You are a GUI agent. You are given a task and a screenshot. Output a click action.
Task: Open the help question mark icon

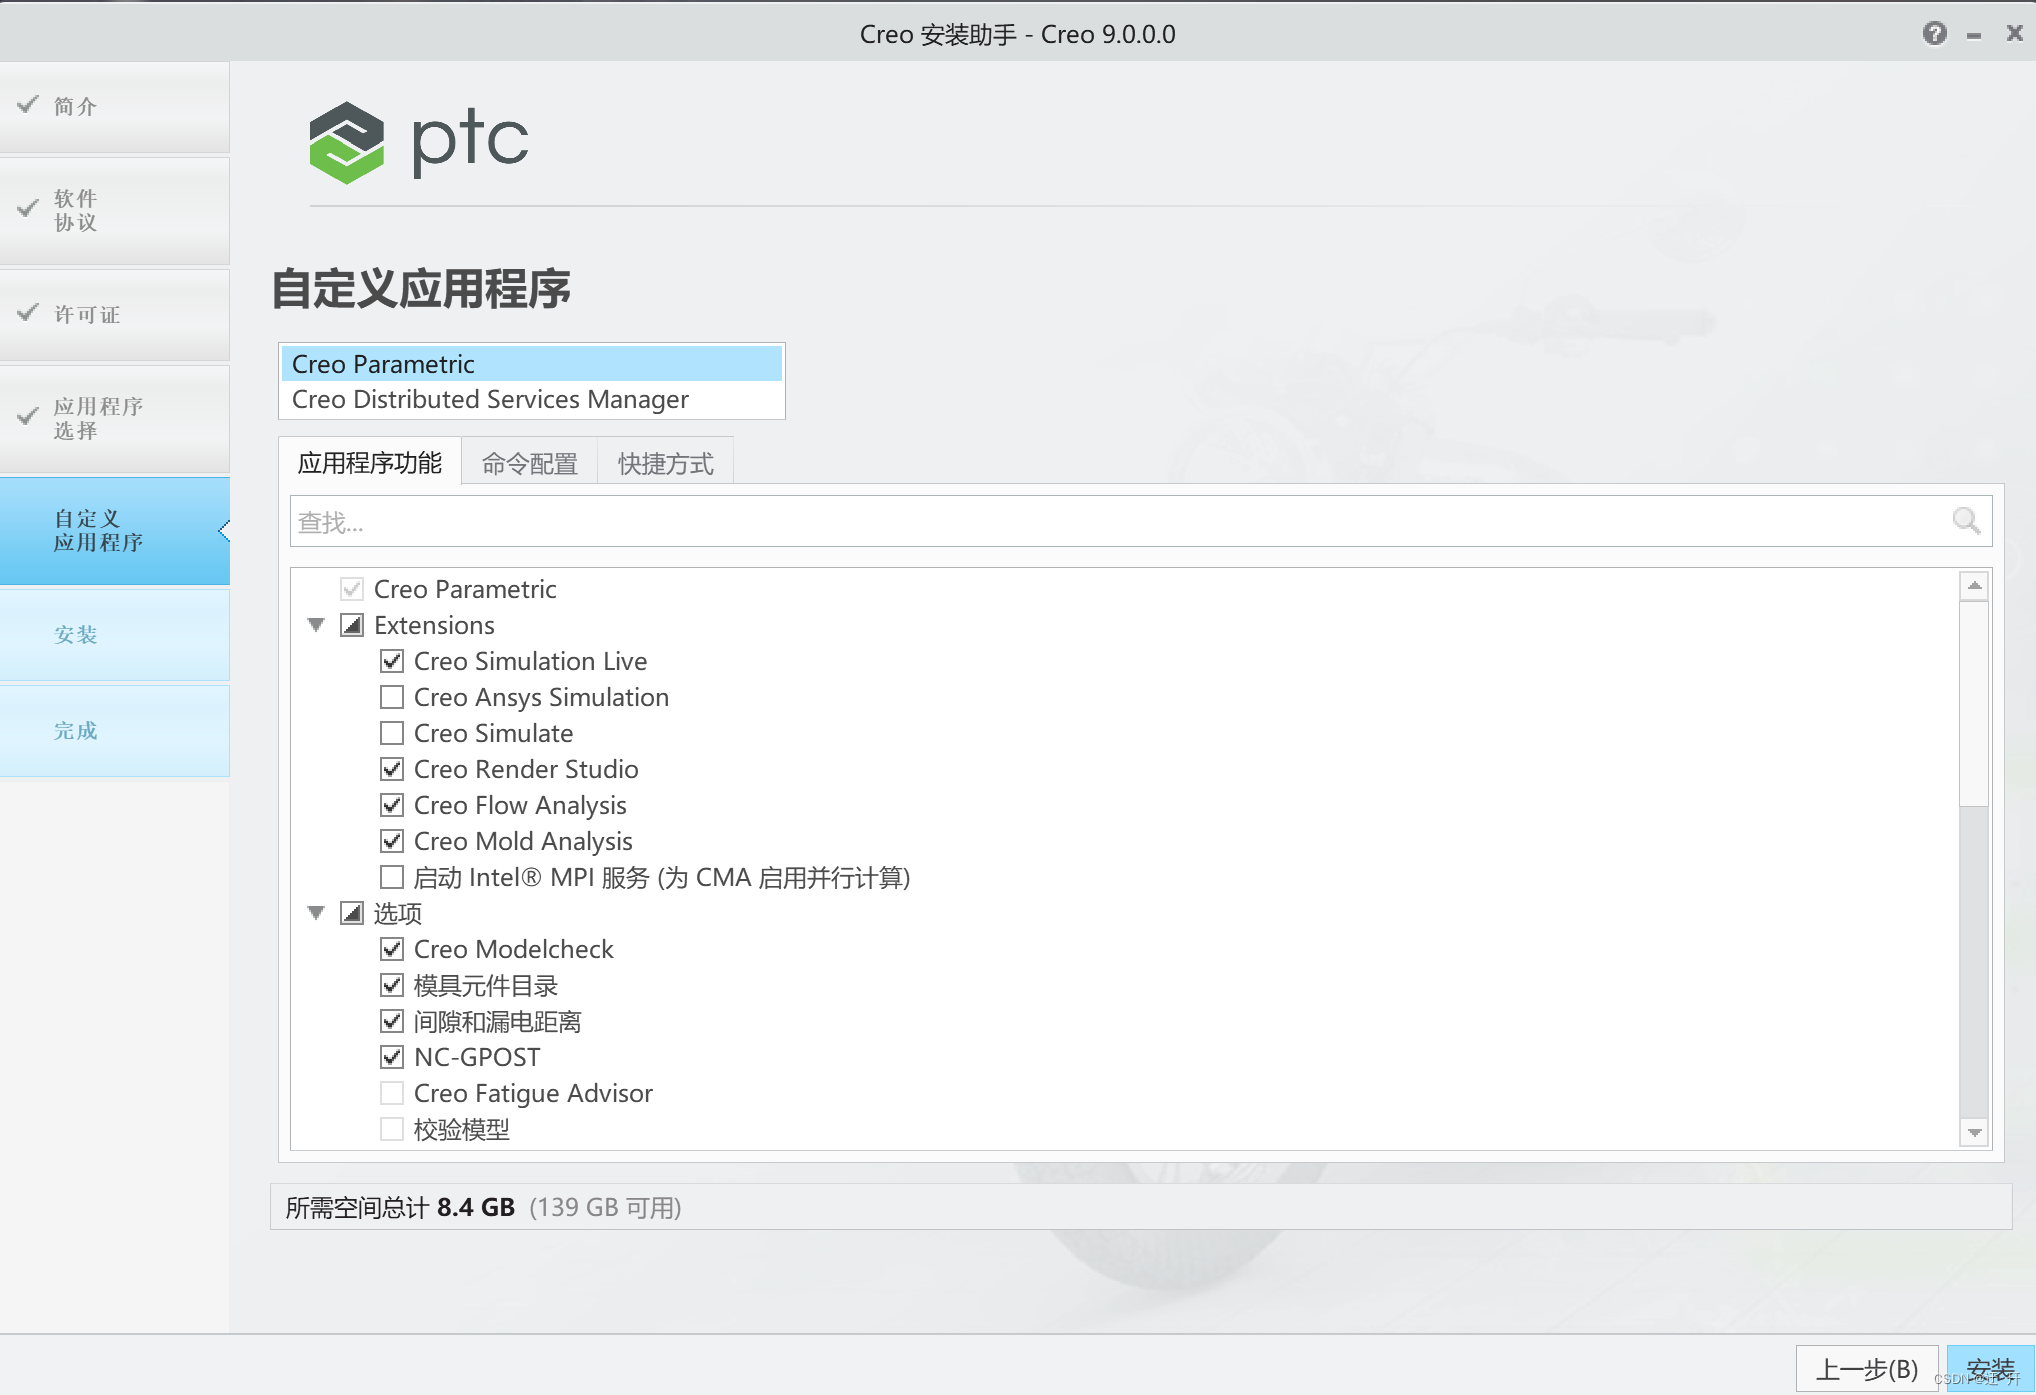tap(1935, 34)
